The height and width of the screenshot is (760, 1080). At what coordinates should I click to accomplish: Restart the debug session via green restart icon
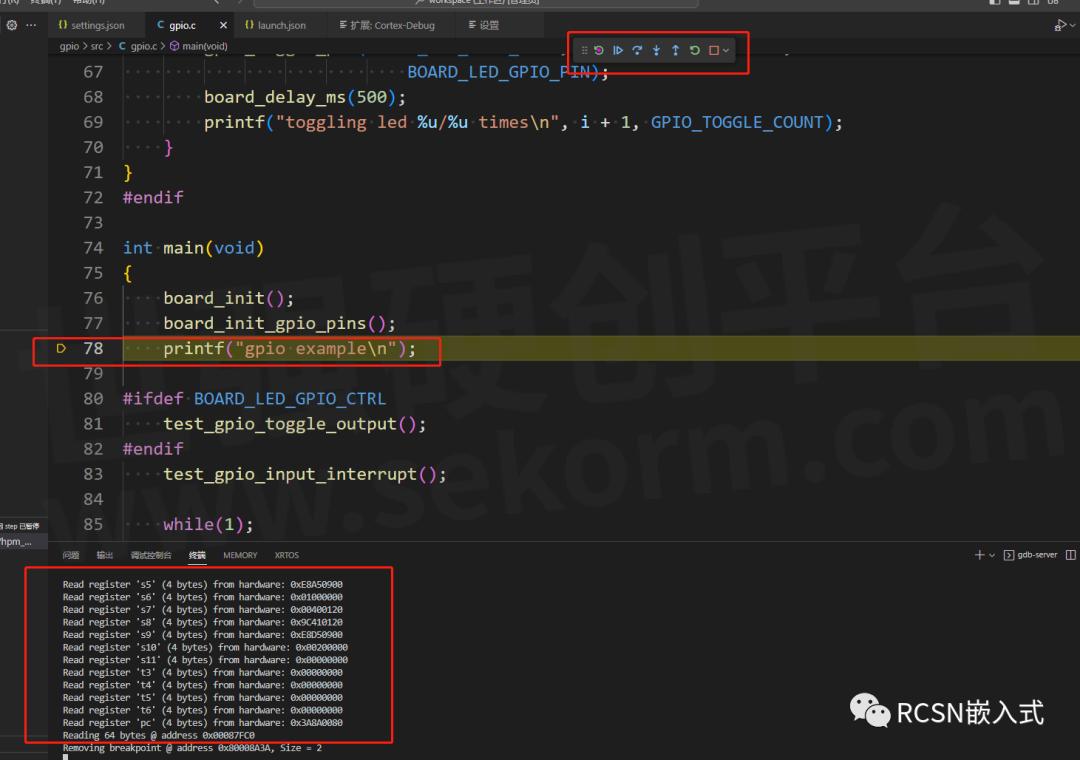[696, 50]
